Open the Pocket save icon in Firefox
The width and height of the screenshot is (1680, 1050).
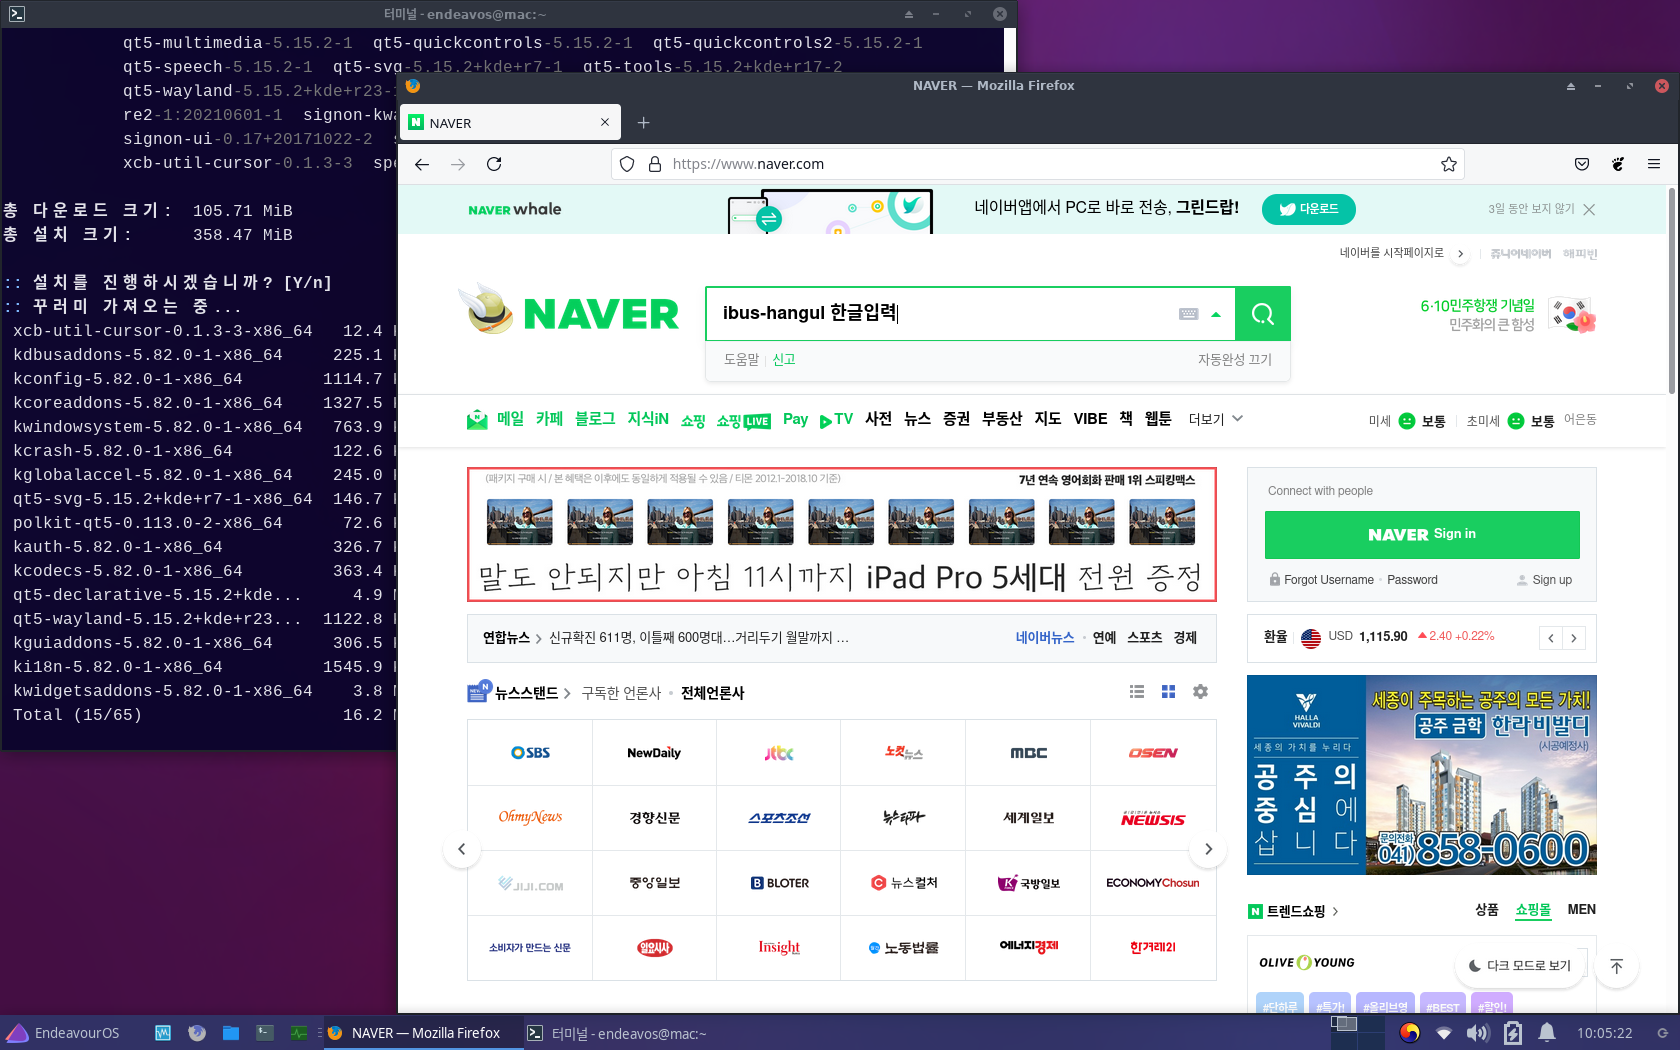pos(1582,164)
